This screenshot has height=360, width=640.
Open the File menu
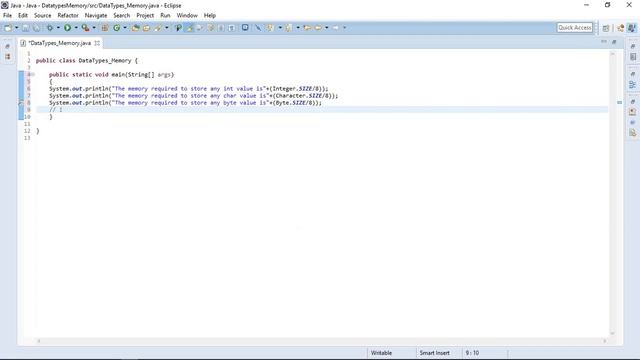coord(7,16)
